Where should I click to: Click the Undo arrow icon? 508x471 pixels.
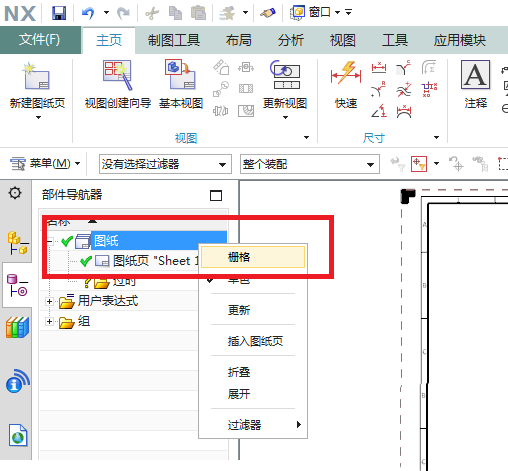point(88,13)
